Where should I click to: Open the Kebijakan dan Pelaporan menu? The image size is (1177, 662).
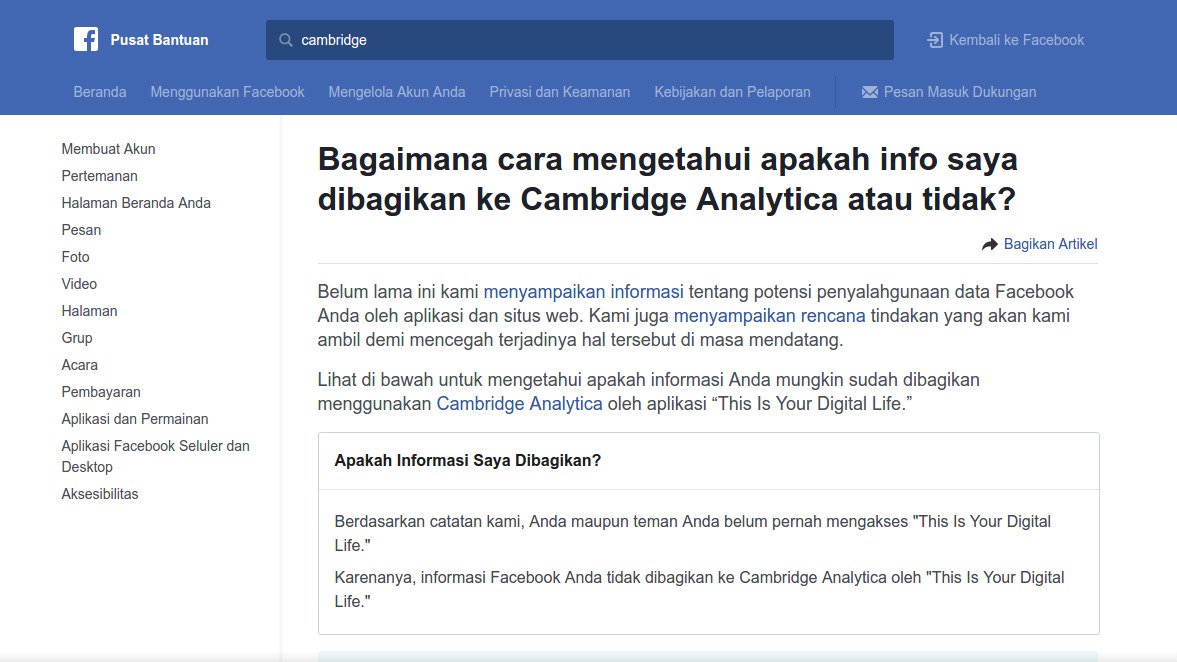tap(732, 92)
